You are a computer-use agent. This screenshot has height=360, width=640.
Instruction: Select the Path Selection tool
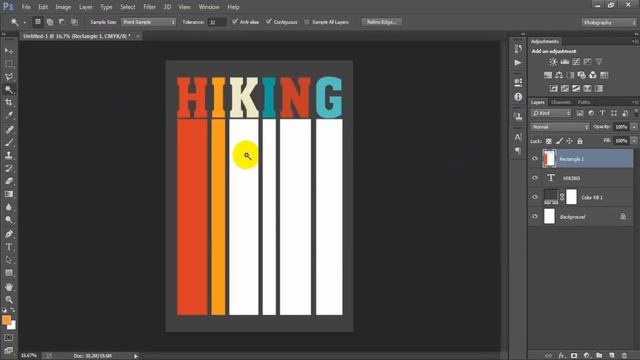[x=9, y=260]
